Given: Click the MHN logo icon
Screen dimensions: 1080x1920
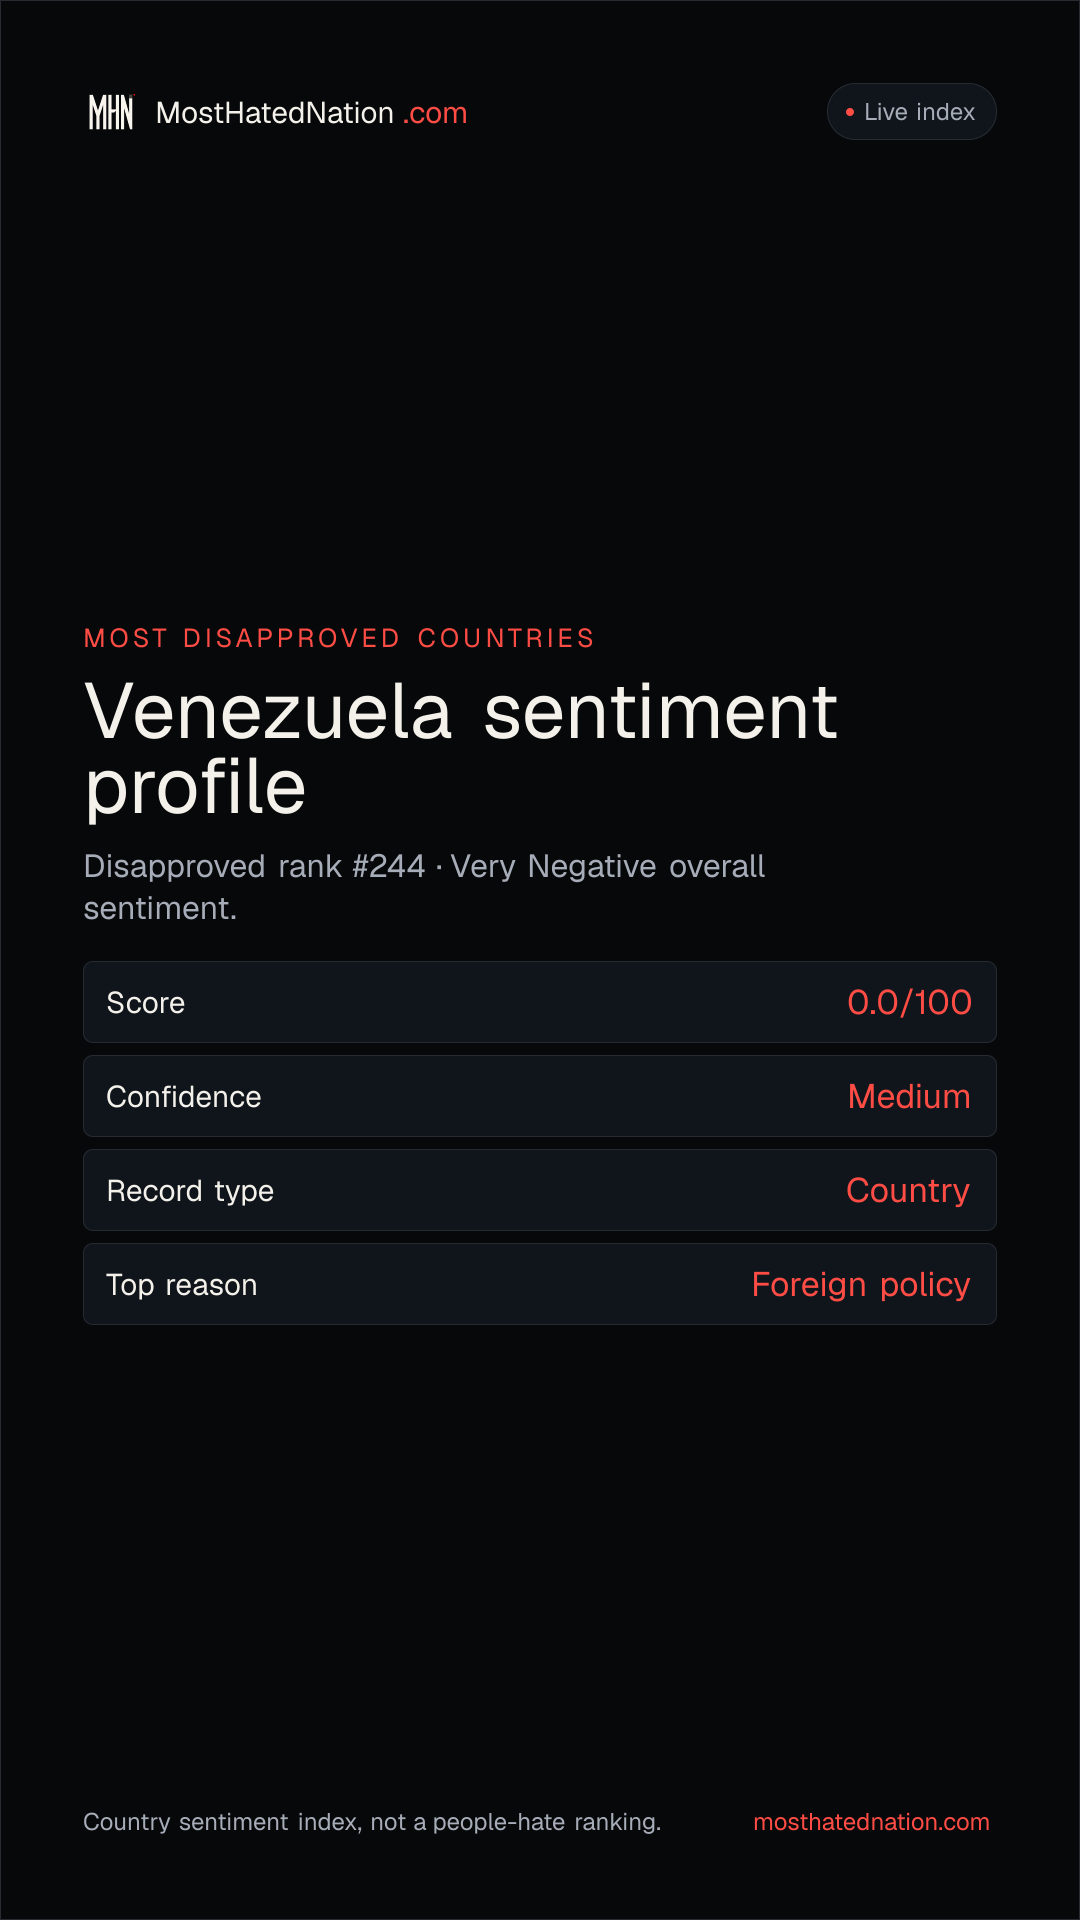Looking at the screenshot, I should pos(111,112).
